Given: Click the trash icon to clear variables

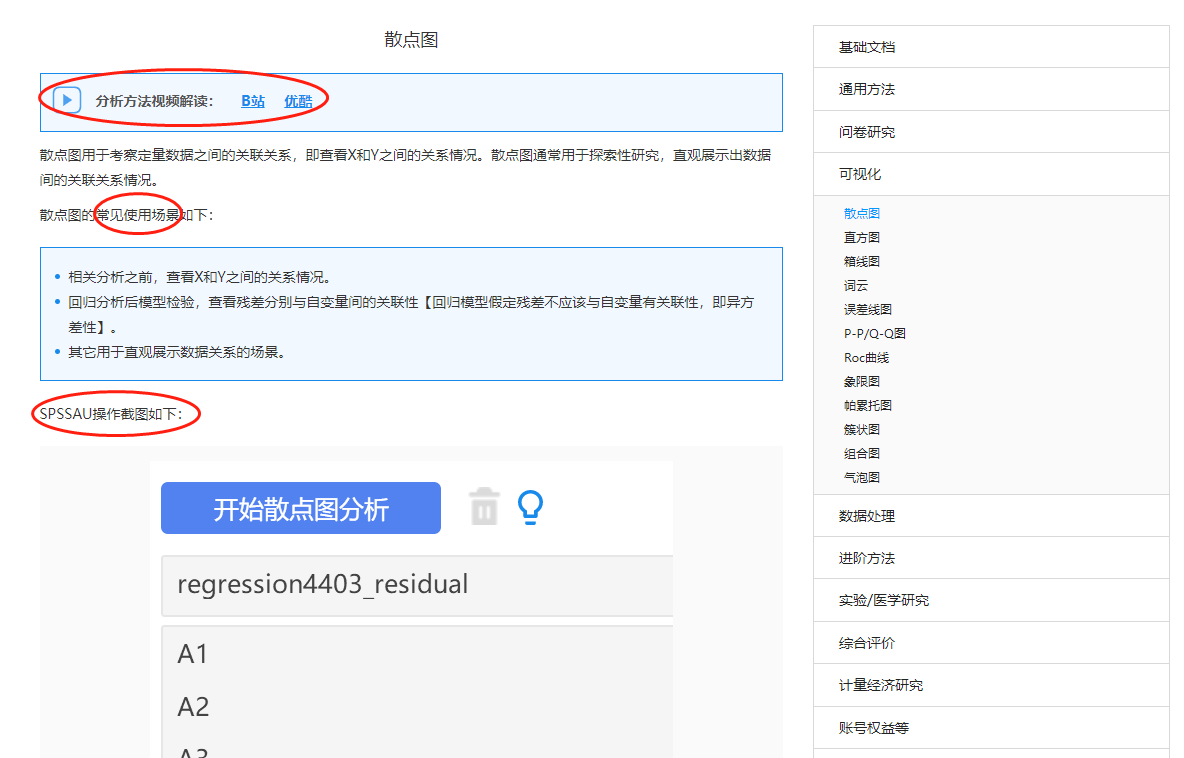Looking at the screenshot, I should point(484,508).
